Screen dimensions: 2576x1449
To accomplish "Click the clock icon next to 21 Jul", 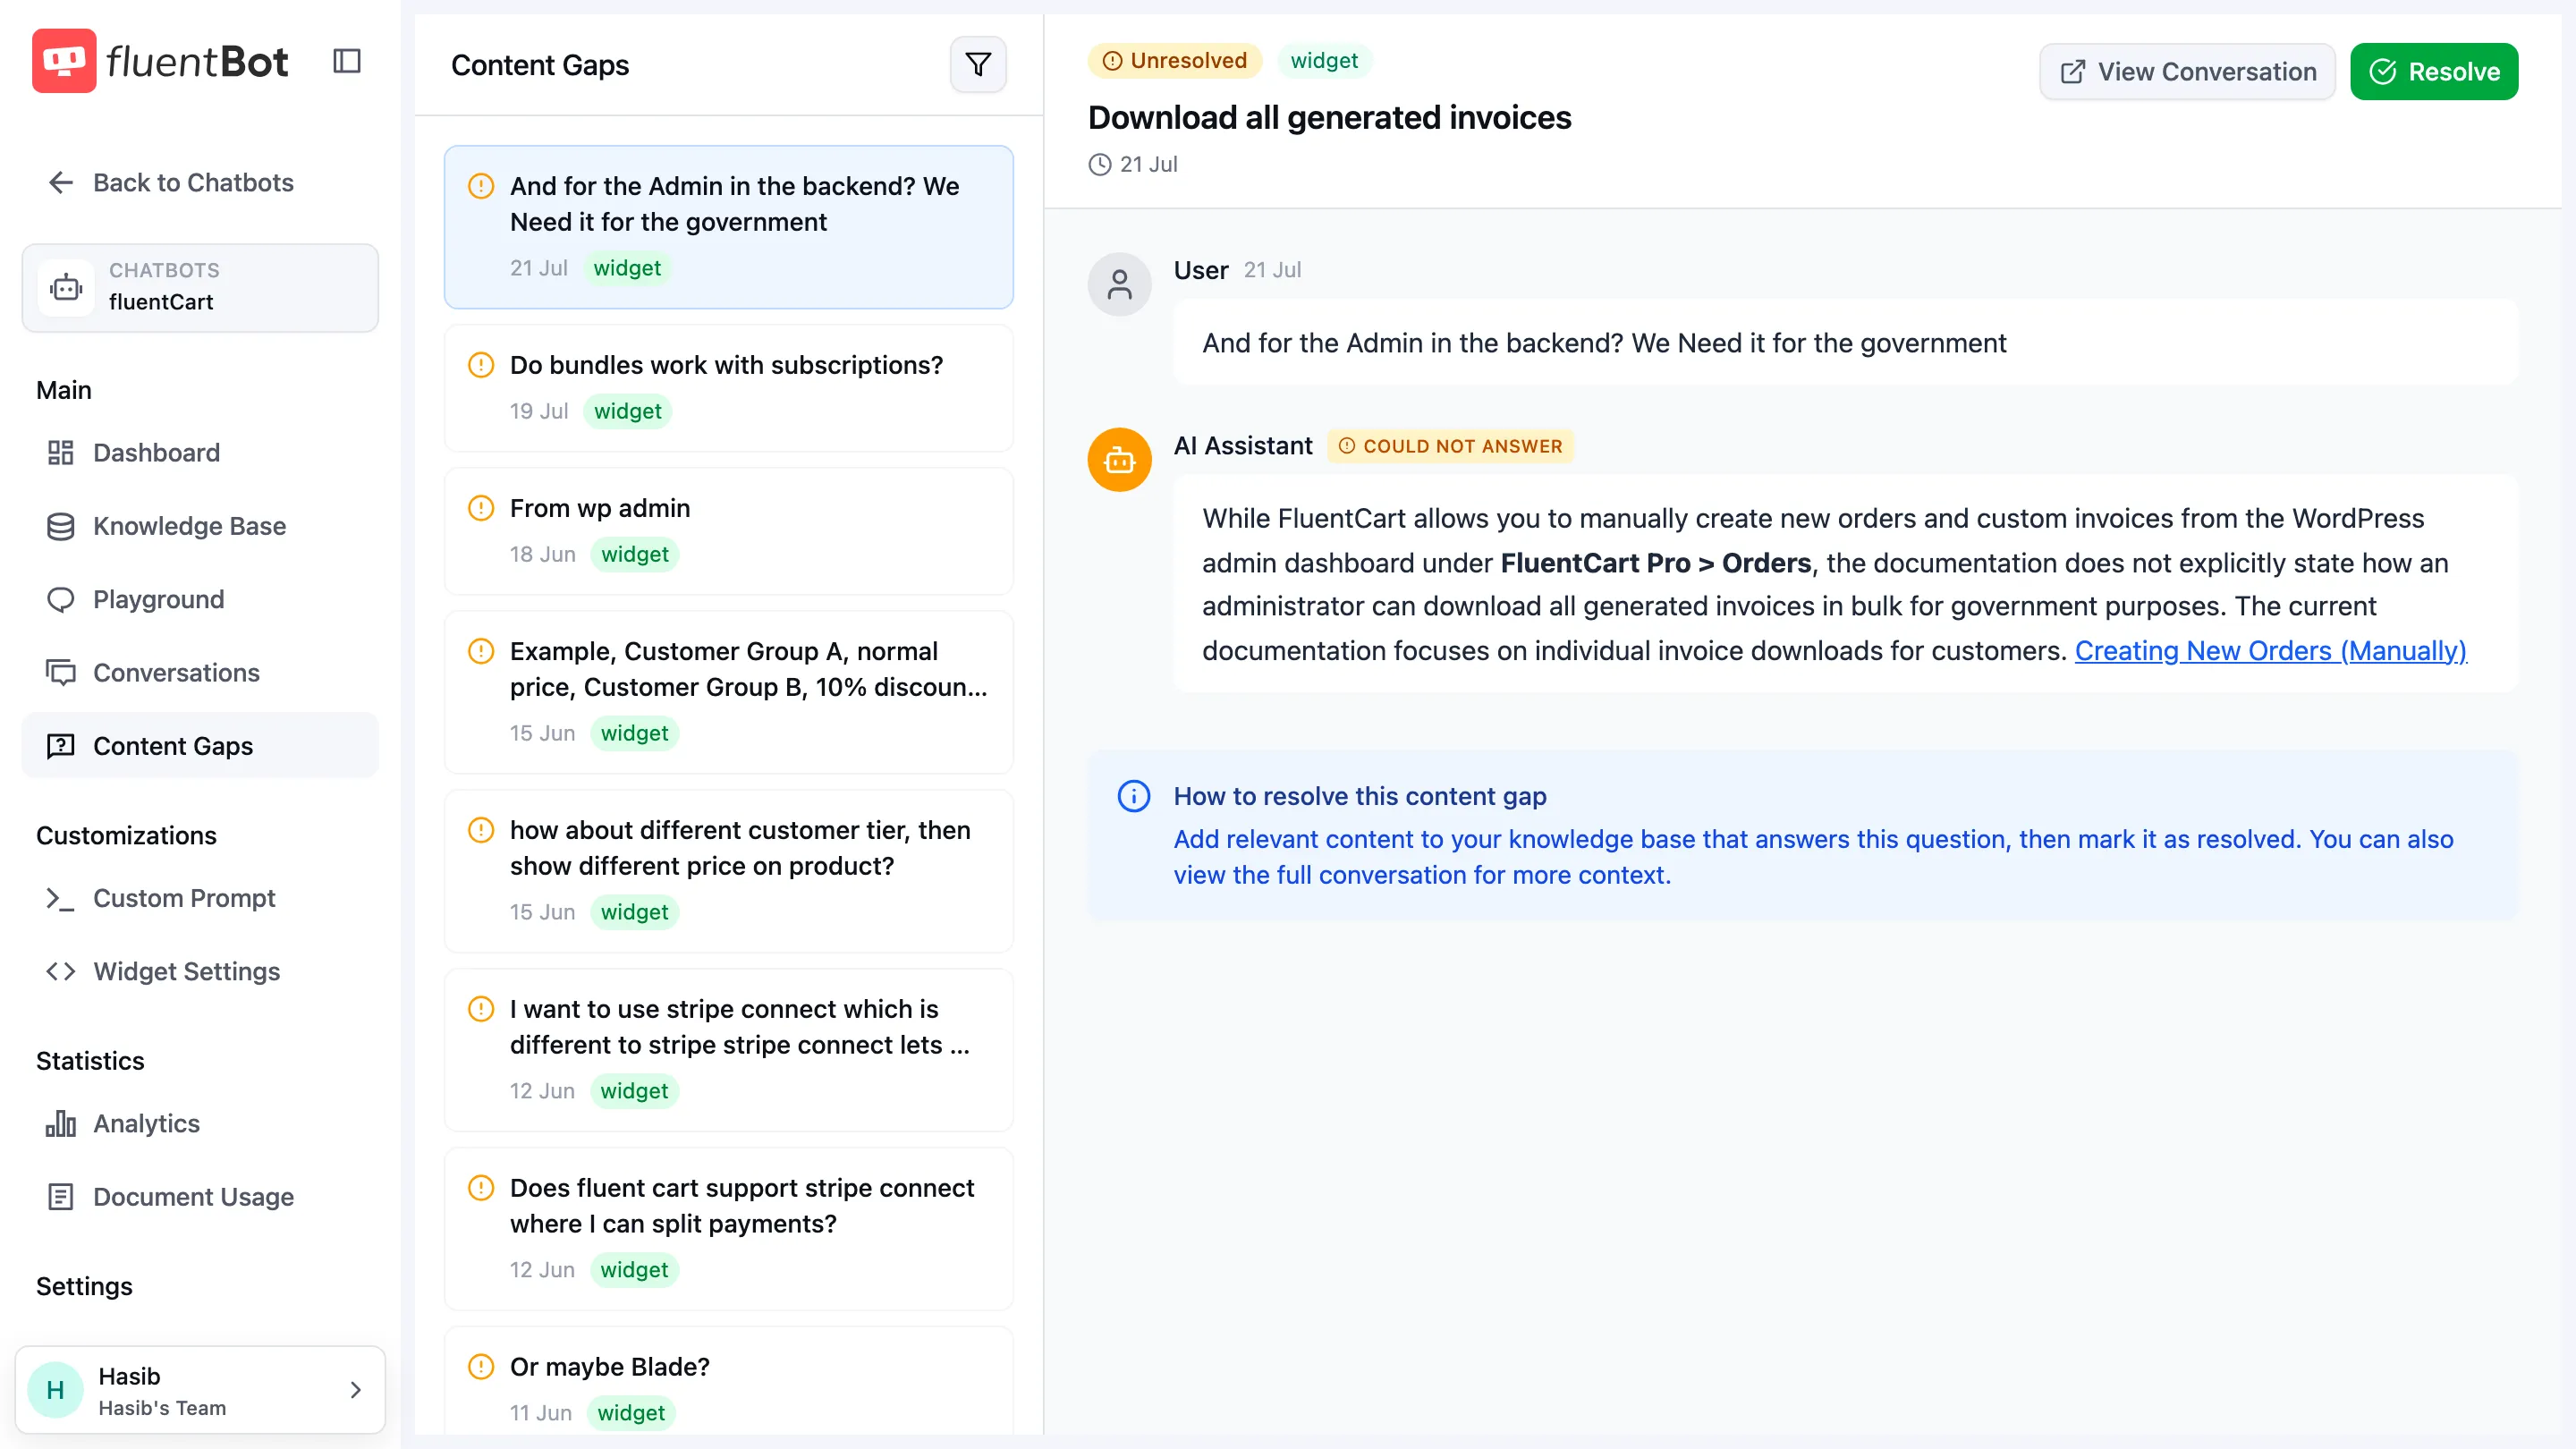I will click(1100, 164).
